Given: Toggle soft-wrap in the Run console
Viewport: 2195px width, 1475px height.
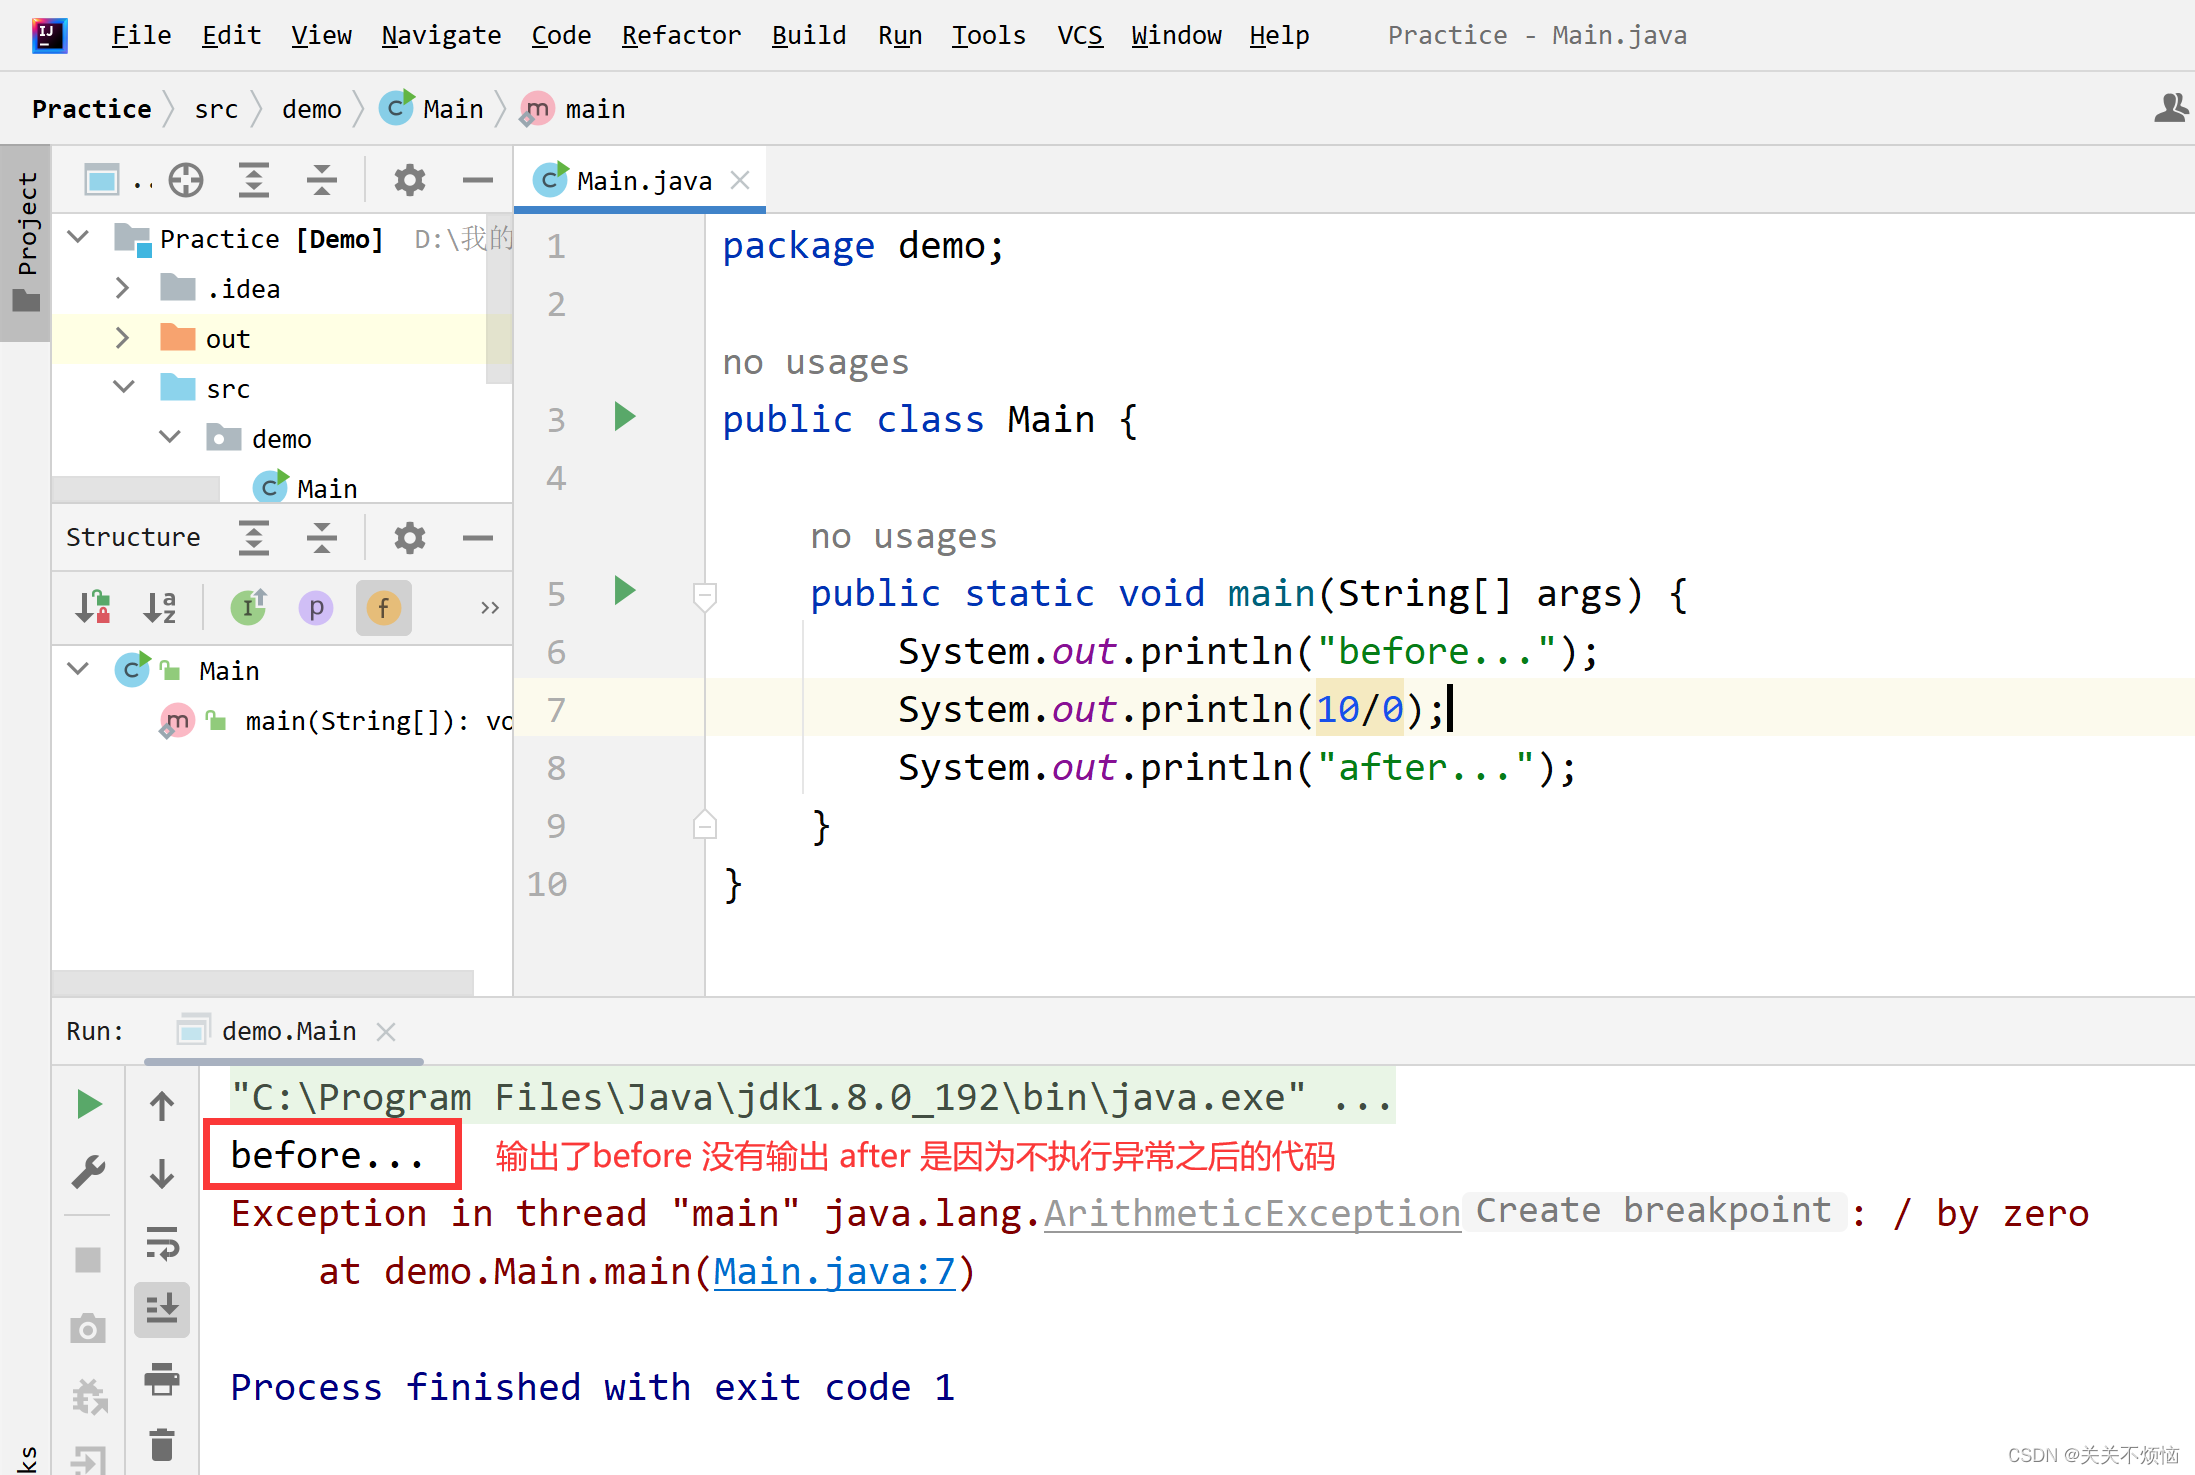Looking at the screenshot, I should pyautogui.click(x=162, y=1243).
